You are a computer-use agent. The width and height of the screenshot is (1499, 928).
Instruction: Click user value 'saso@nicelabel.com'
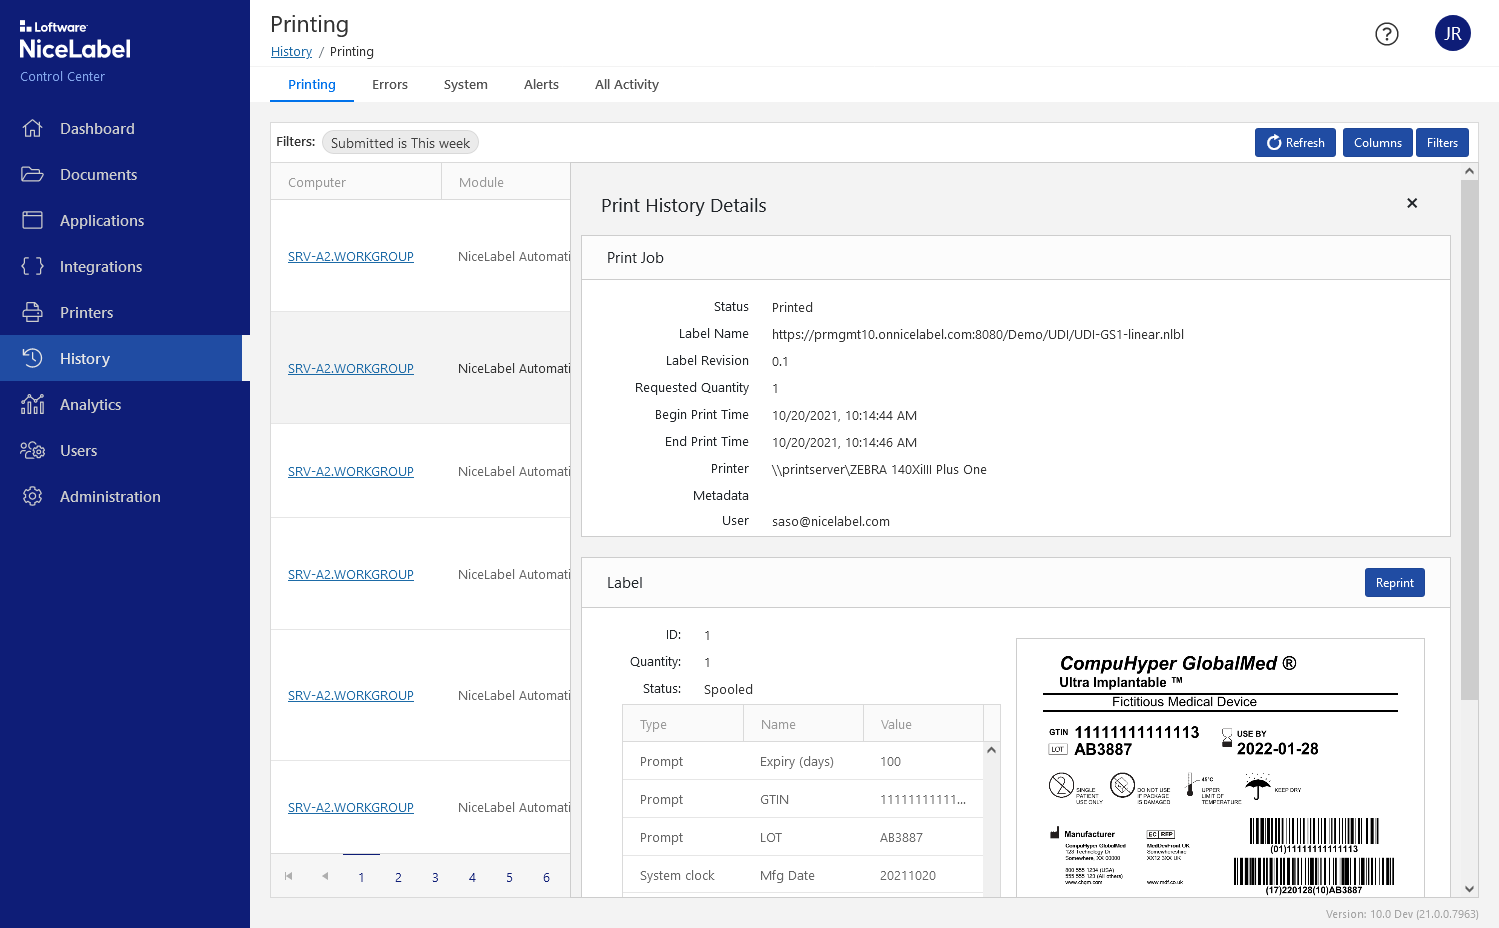(x=831, y=522)
